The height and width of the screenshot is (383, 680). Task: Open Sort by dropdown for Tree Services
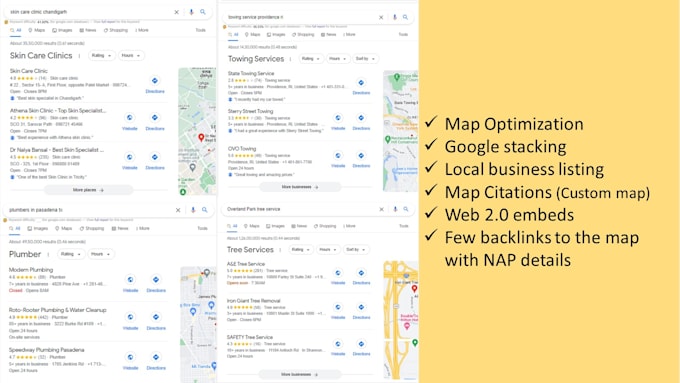[x=356, y=250]
